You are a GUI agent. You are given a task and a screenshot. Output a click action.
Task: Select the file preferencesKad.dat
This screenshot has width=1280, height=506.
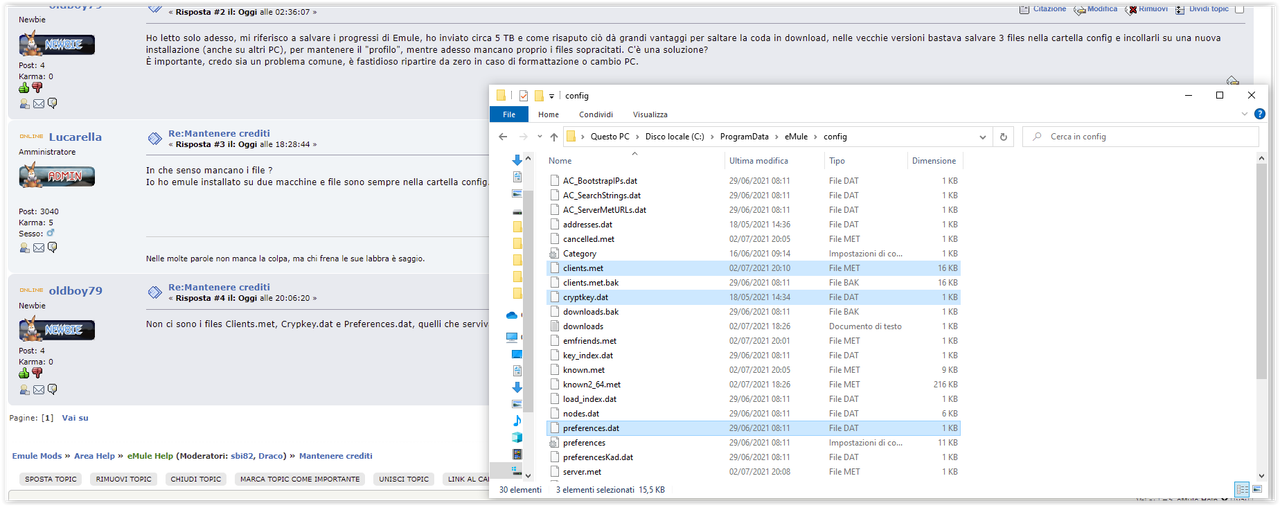754,457
